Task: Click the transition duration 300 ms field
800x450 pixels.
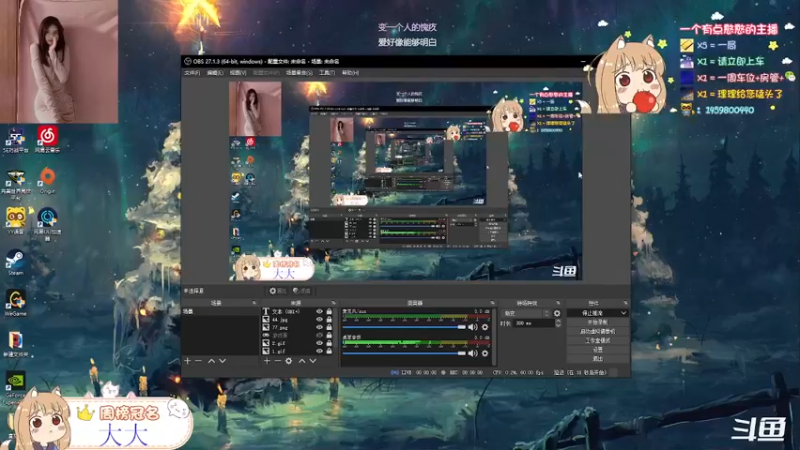Action: point(534,323)
